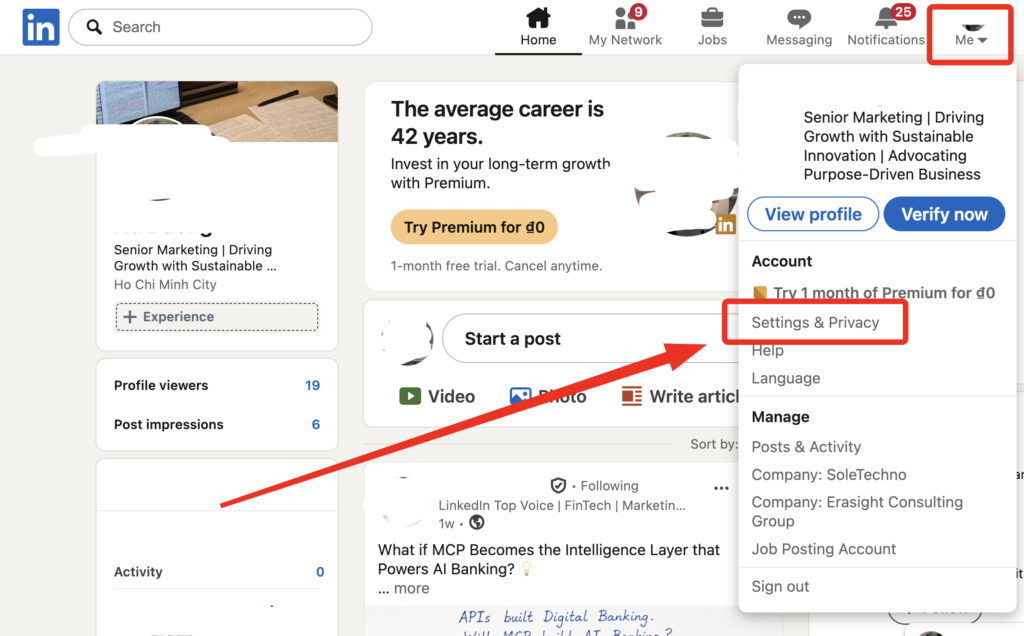Click the Premium gold icon in menu
The image size is (1024, 636).
[760, 293]
